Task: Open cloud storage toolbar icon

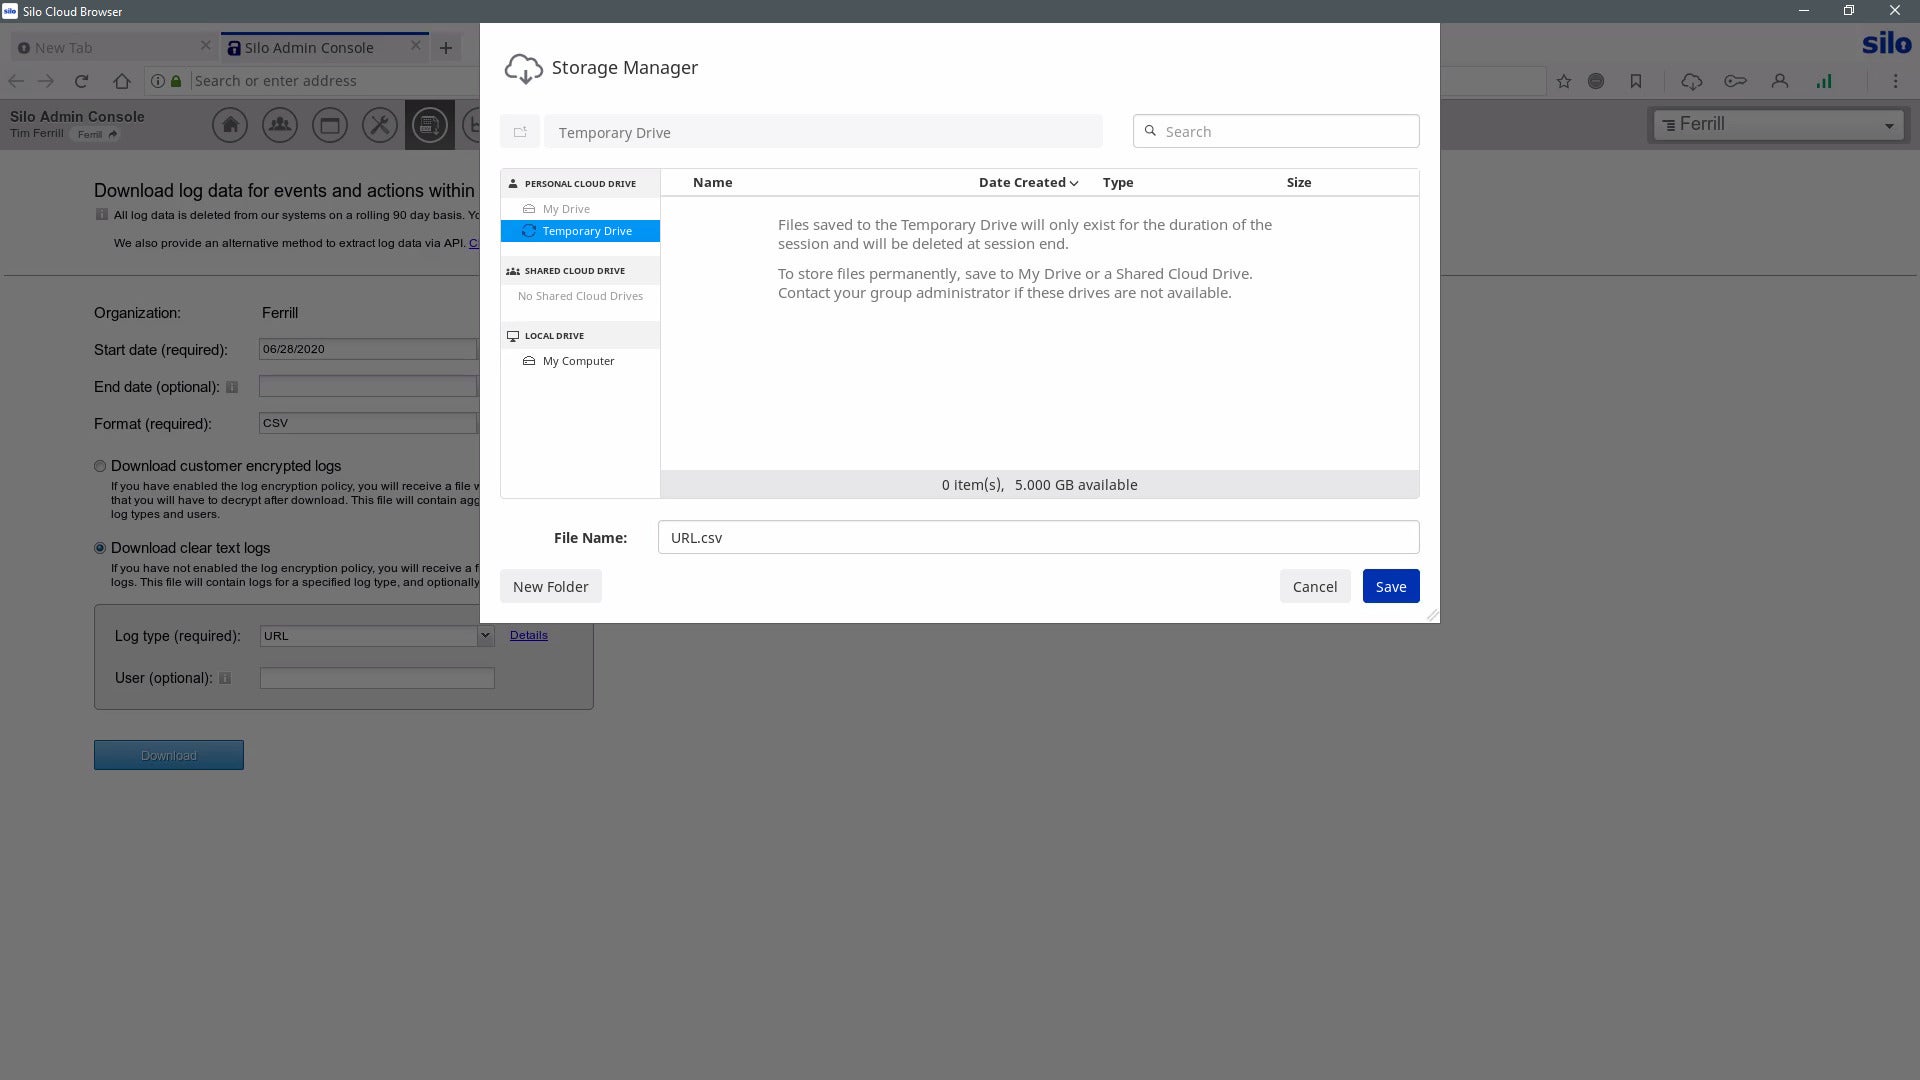Action: pos(1692,81)
